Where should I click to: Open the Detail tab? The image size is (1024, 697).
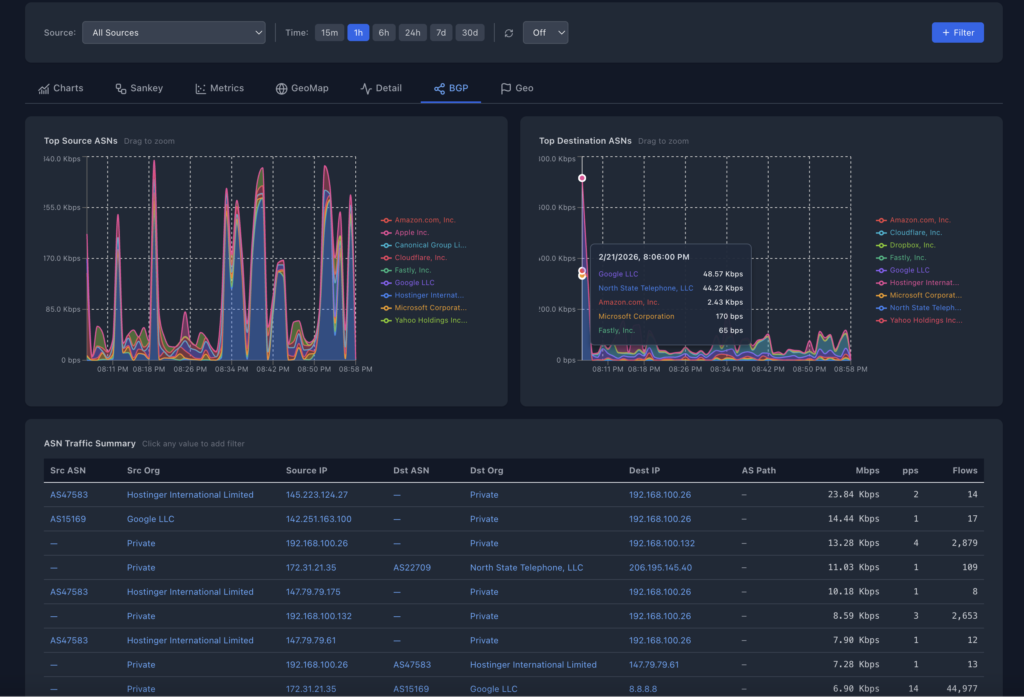pyautogui.click(x=381, y=88)
